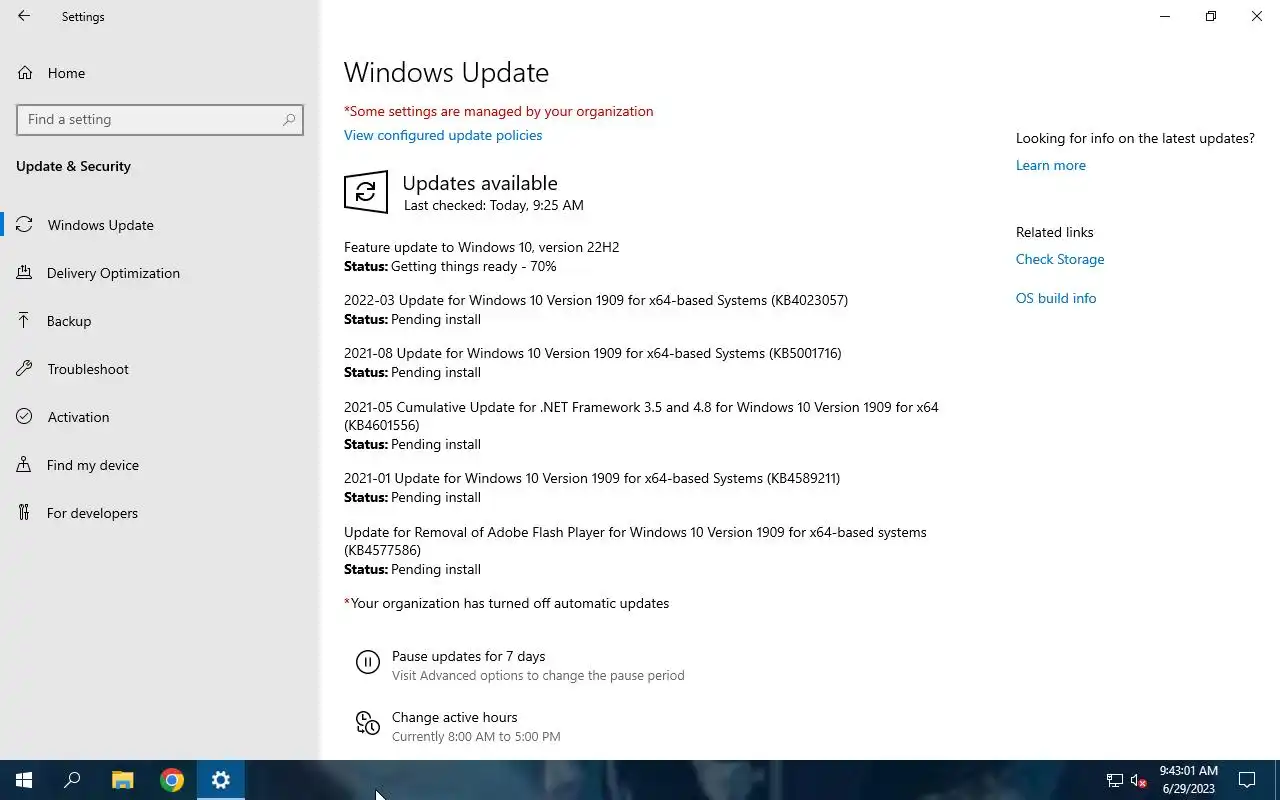Open taskbar Search

[x=72, y=780]
